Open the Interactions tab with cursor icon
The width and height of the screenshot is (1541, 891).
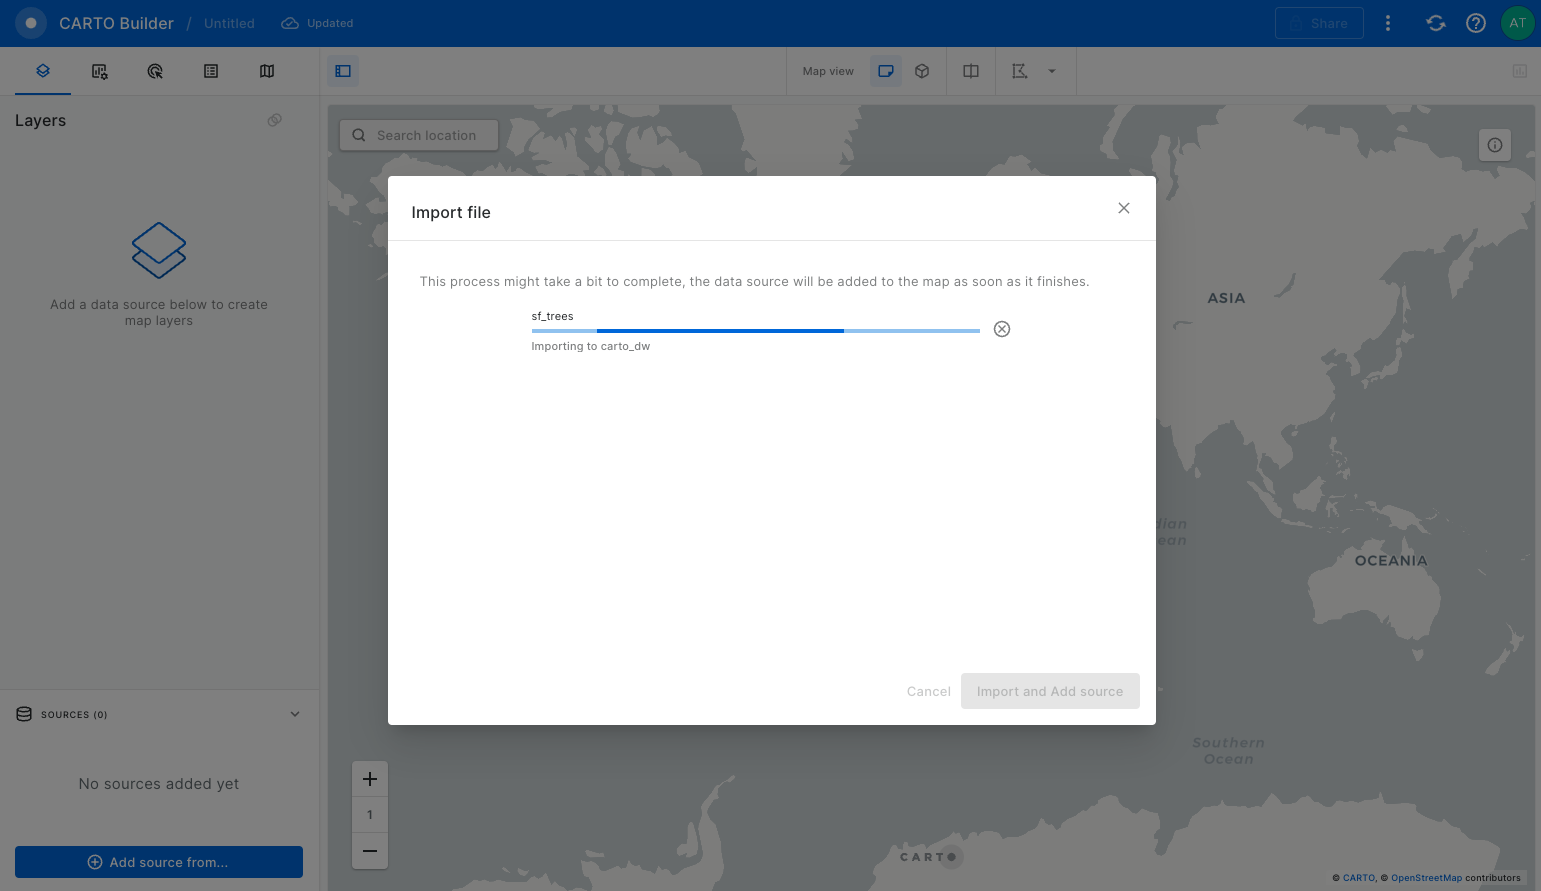click(x=155, y=71)
